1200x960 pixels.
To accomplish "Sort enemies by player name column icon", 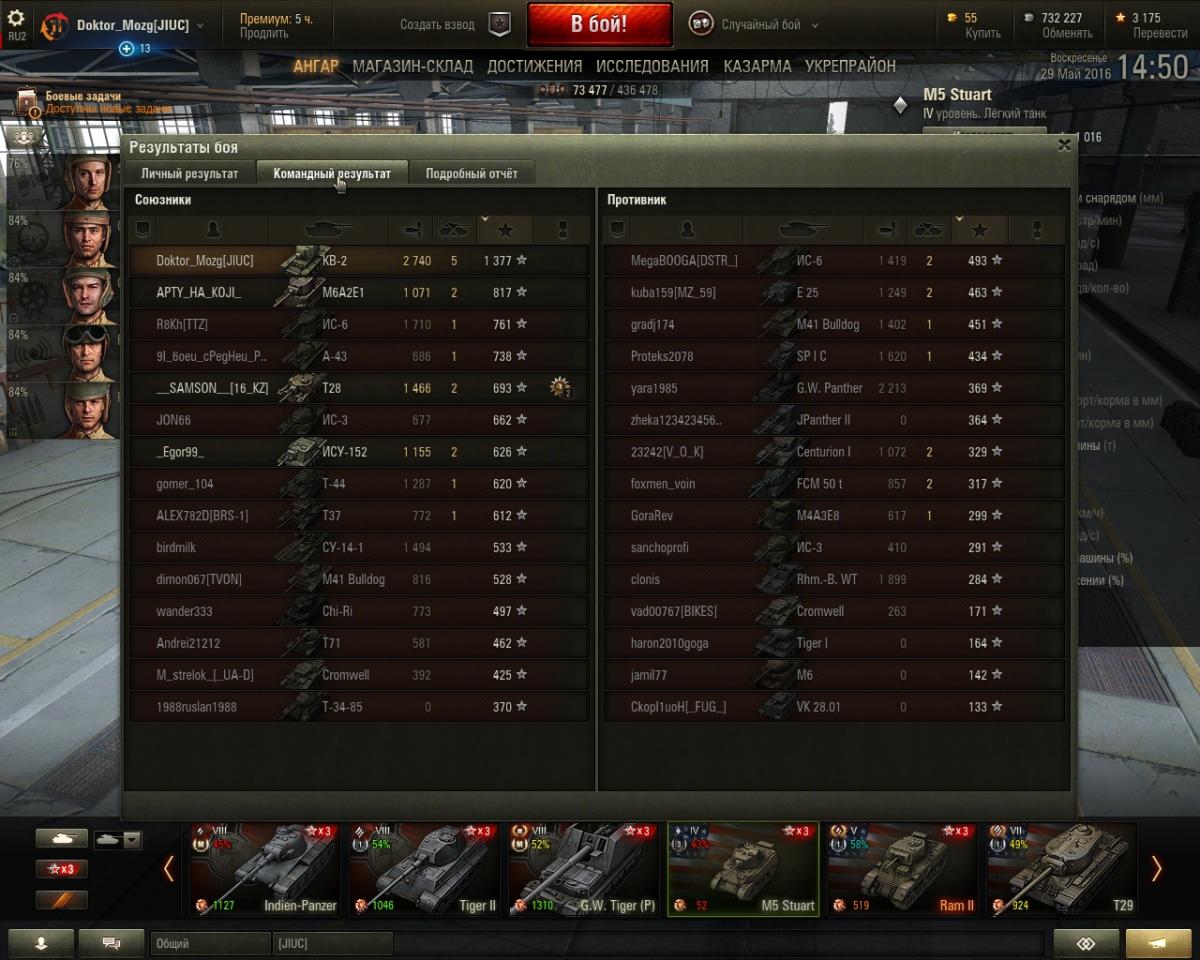I will pyautogui.click(x=687, y=230).
